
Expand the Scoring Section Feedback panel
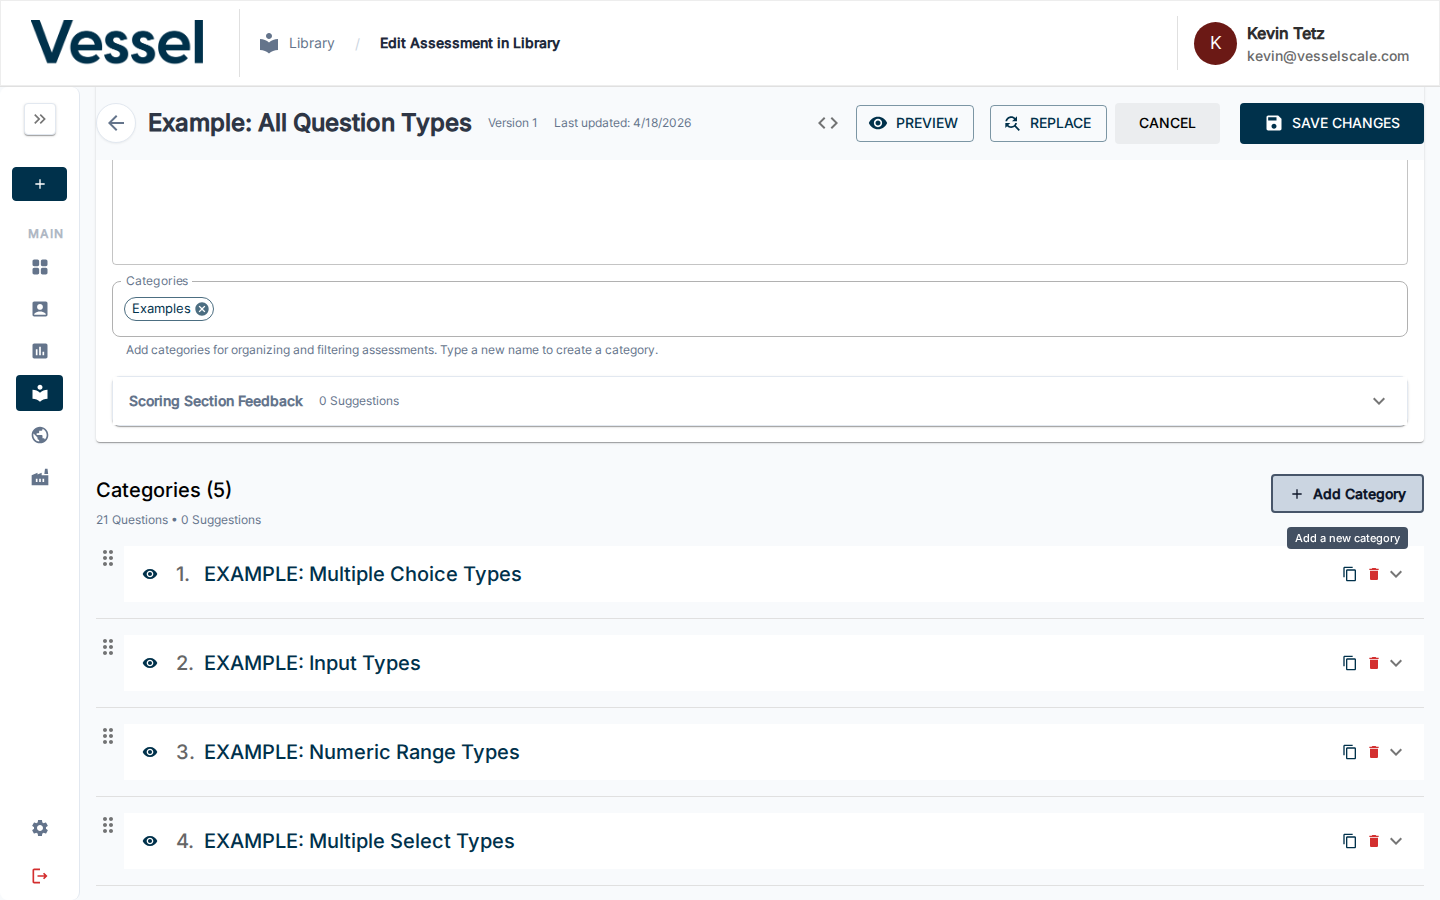(1378, 401)
